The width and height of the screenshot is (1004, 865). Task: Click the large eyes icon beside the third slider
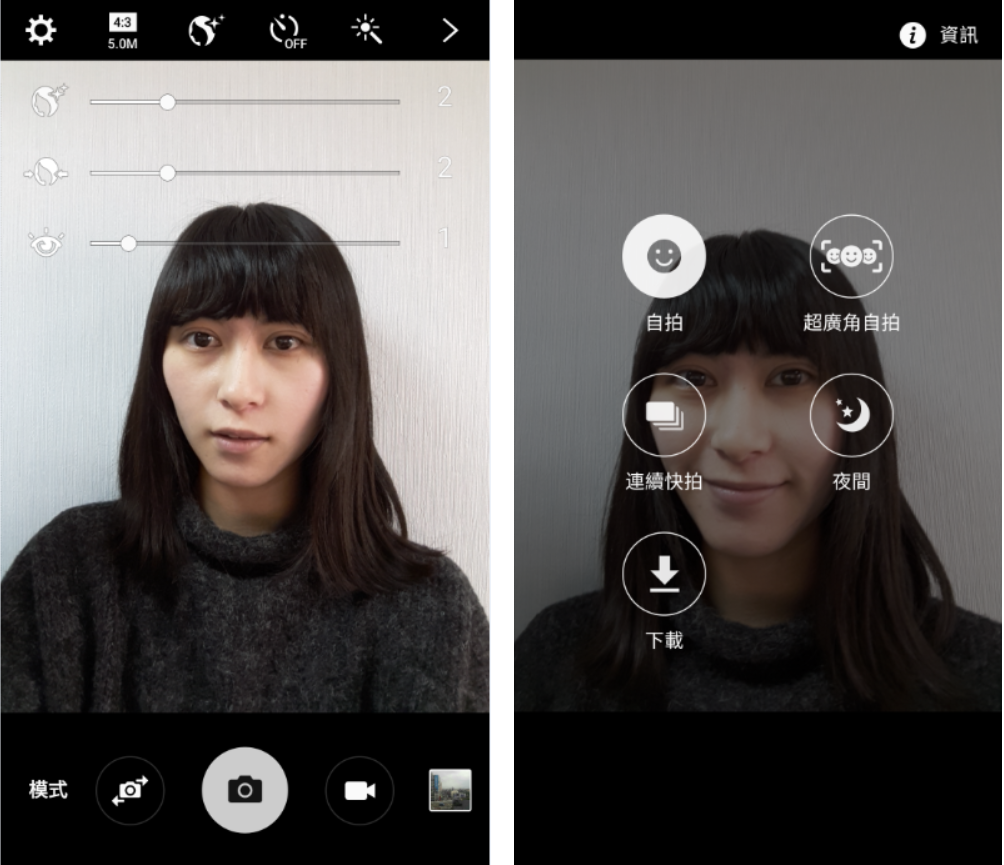(x=46, y=243)
